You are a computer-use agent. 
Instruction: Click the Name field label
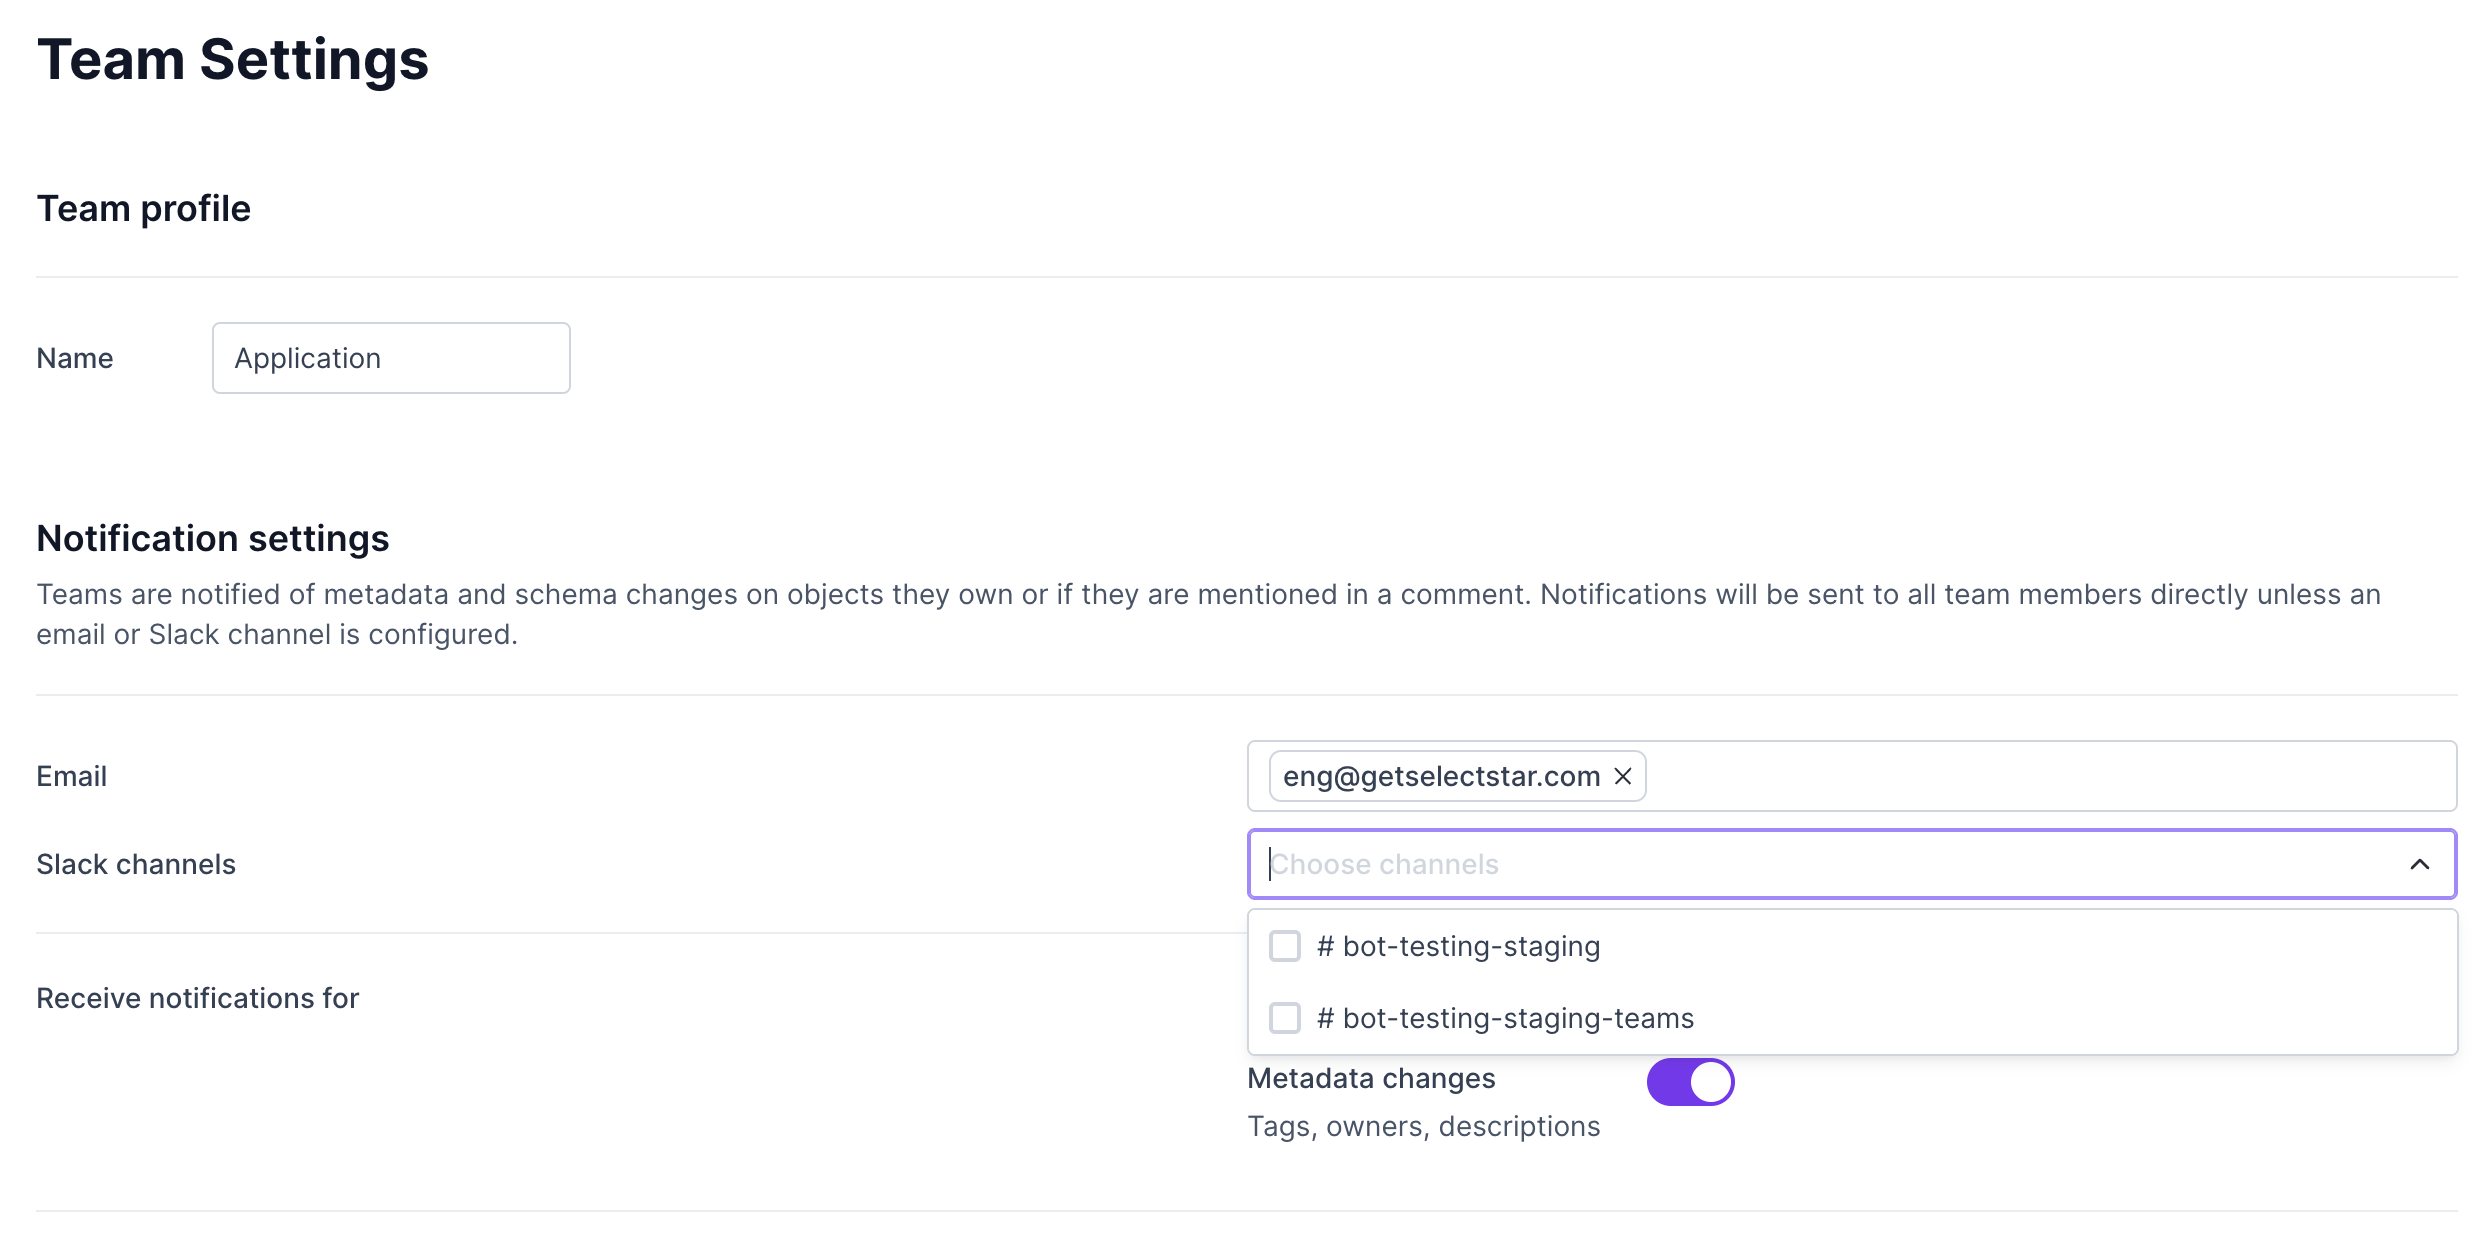click(x=75, y=358)
